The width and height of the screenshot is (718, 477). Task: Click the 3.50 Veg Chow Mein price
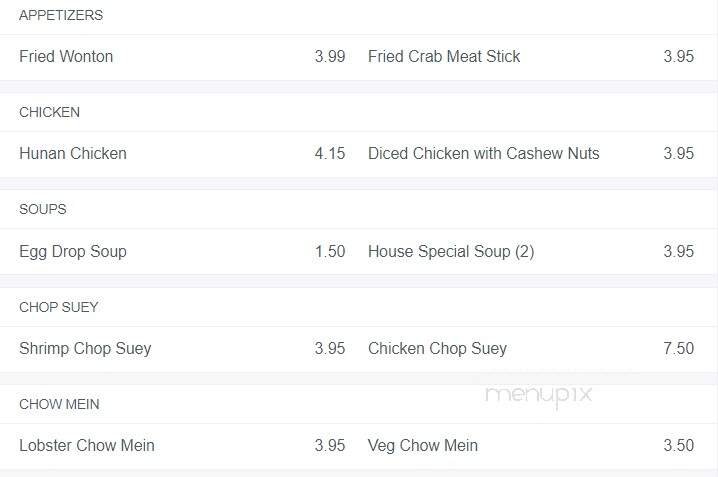(678, 446)
